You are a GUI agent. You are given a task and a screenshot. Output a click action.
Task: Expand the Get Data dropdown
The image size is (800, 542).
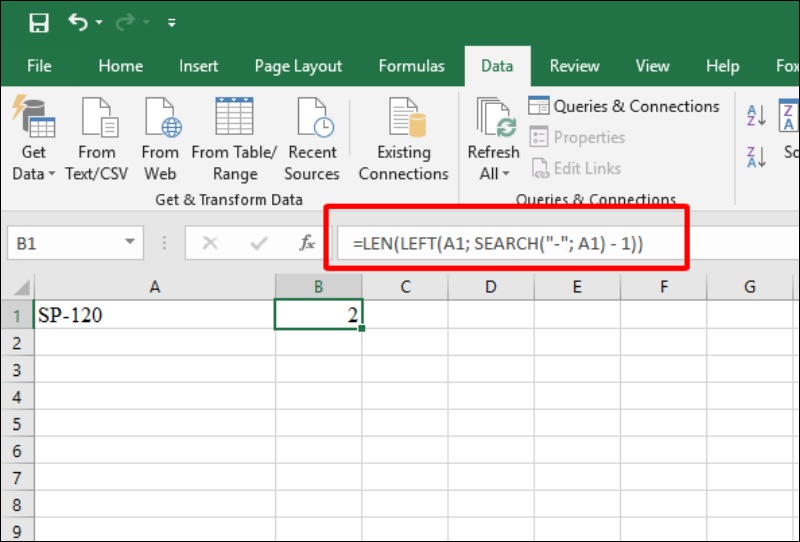(x=34, y=174)
